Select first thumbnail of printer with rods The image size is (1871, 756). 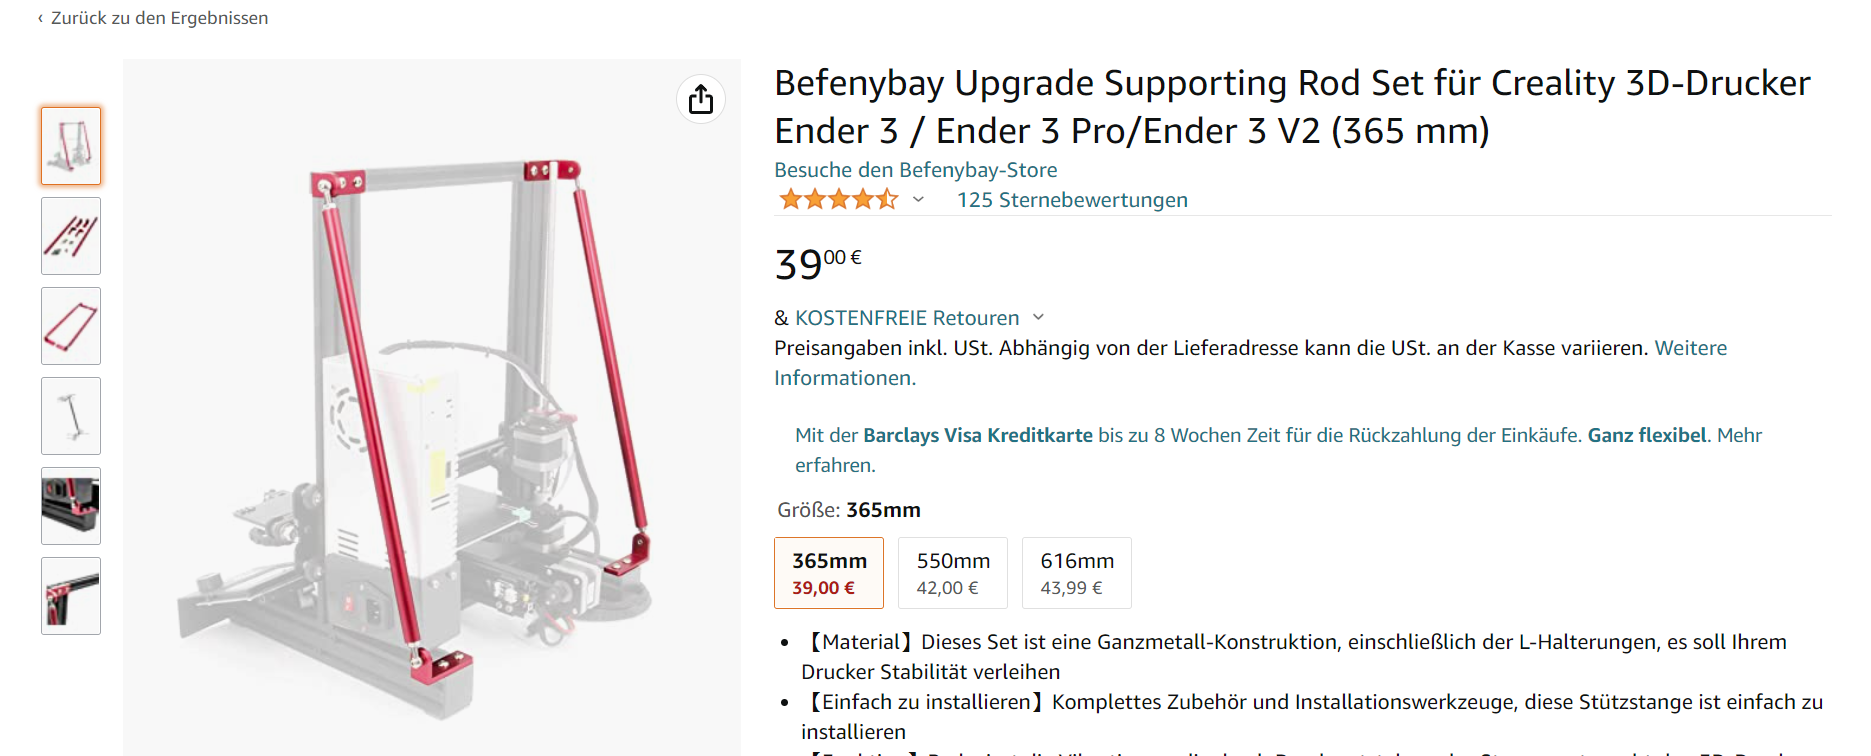pos(71,146)
